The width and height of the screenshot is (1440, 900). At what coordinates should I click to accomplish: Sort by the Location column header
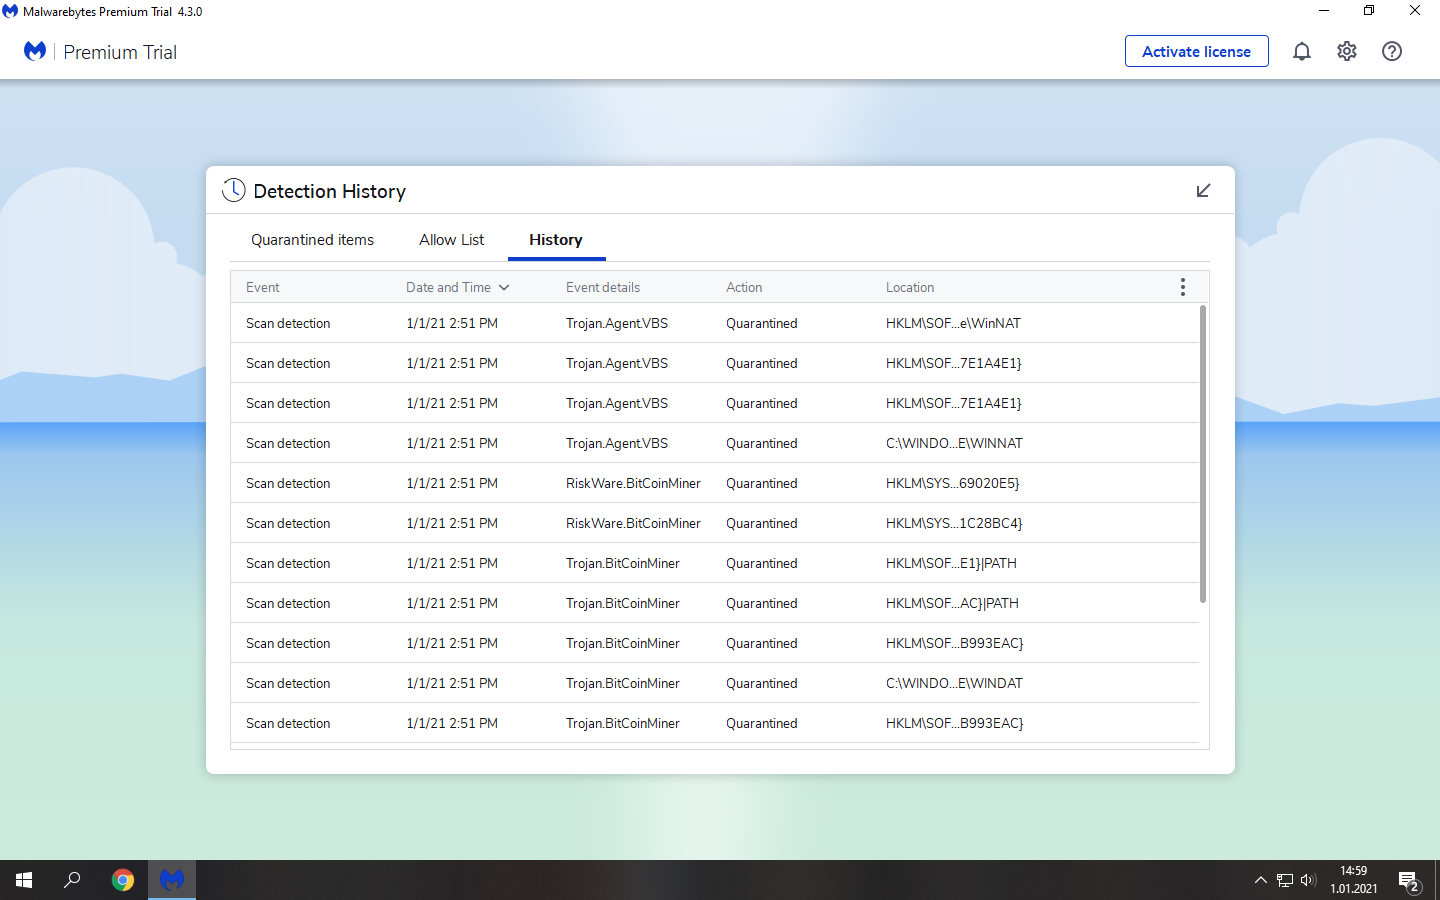click(910, 287)
